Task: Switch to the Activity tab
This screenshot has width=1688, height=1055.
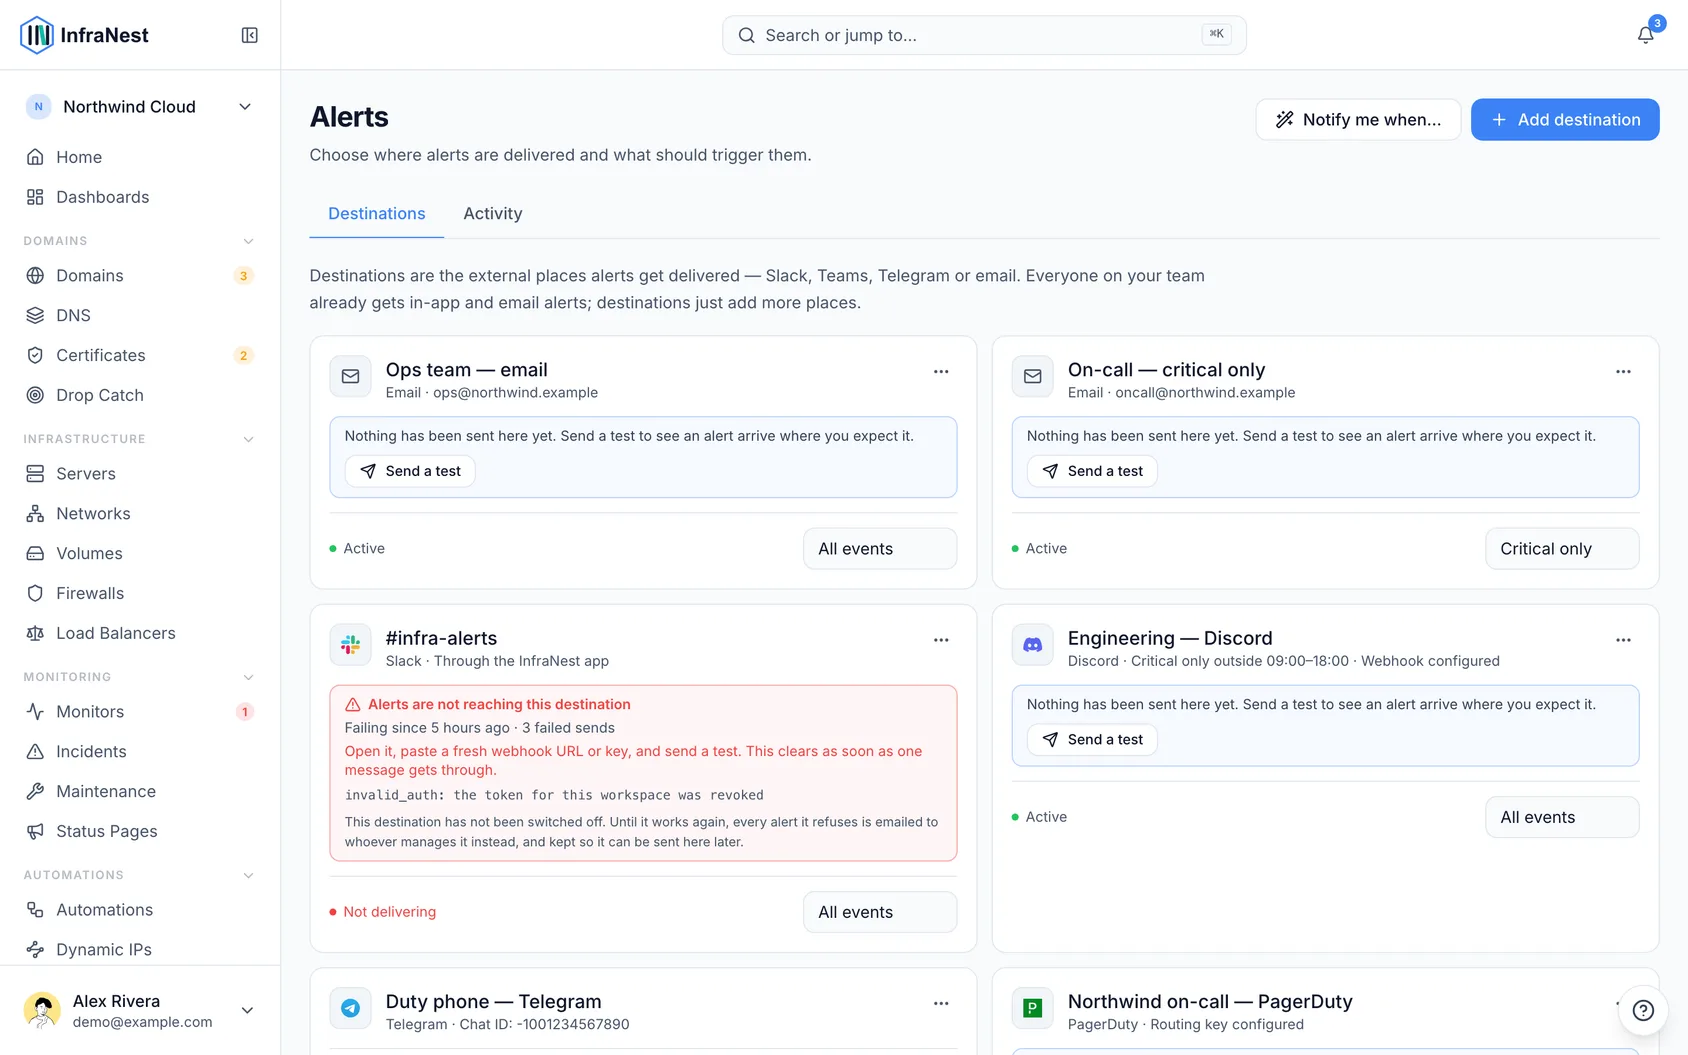Action: (x=493, y=214)
